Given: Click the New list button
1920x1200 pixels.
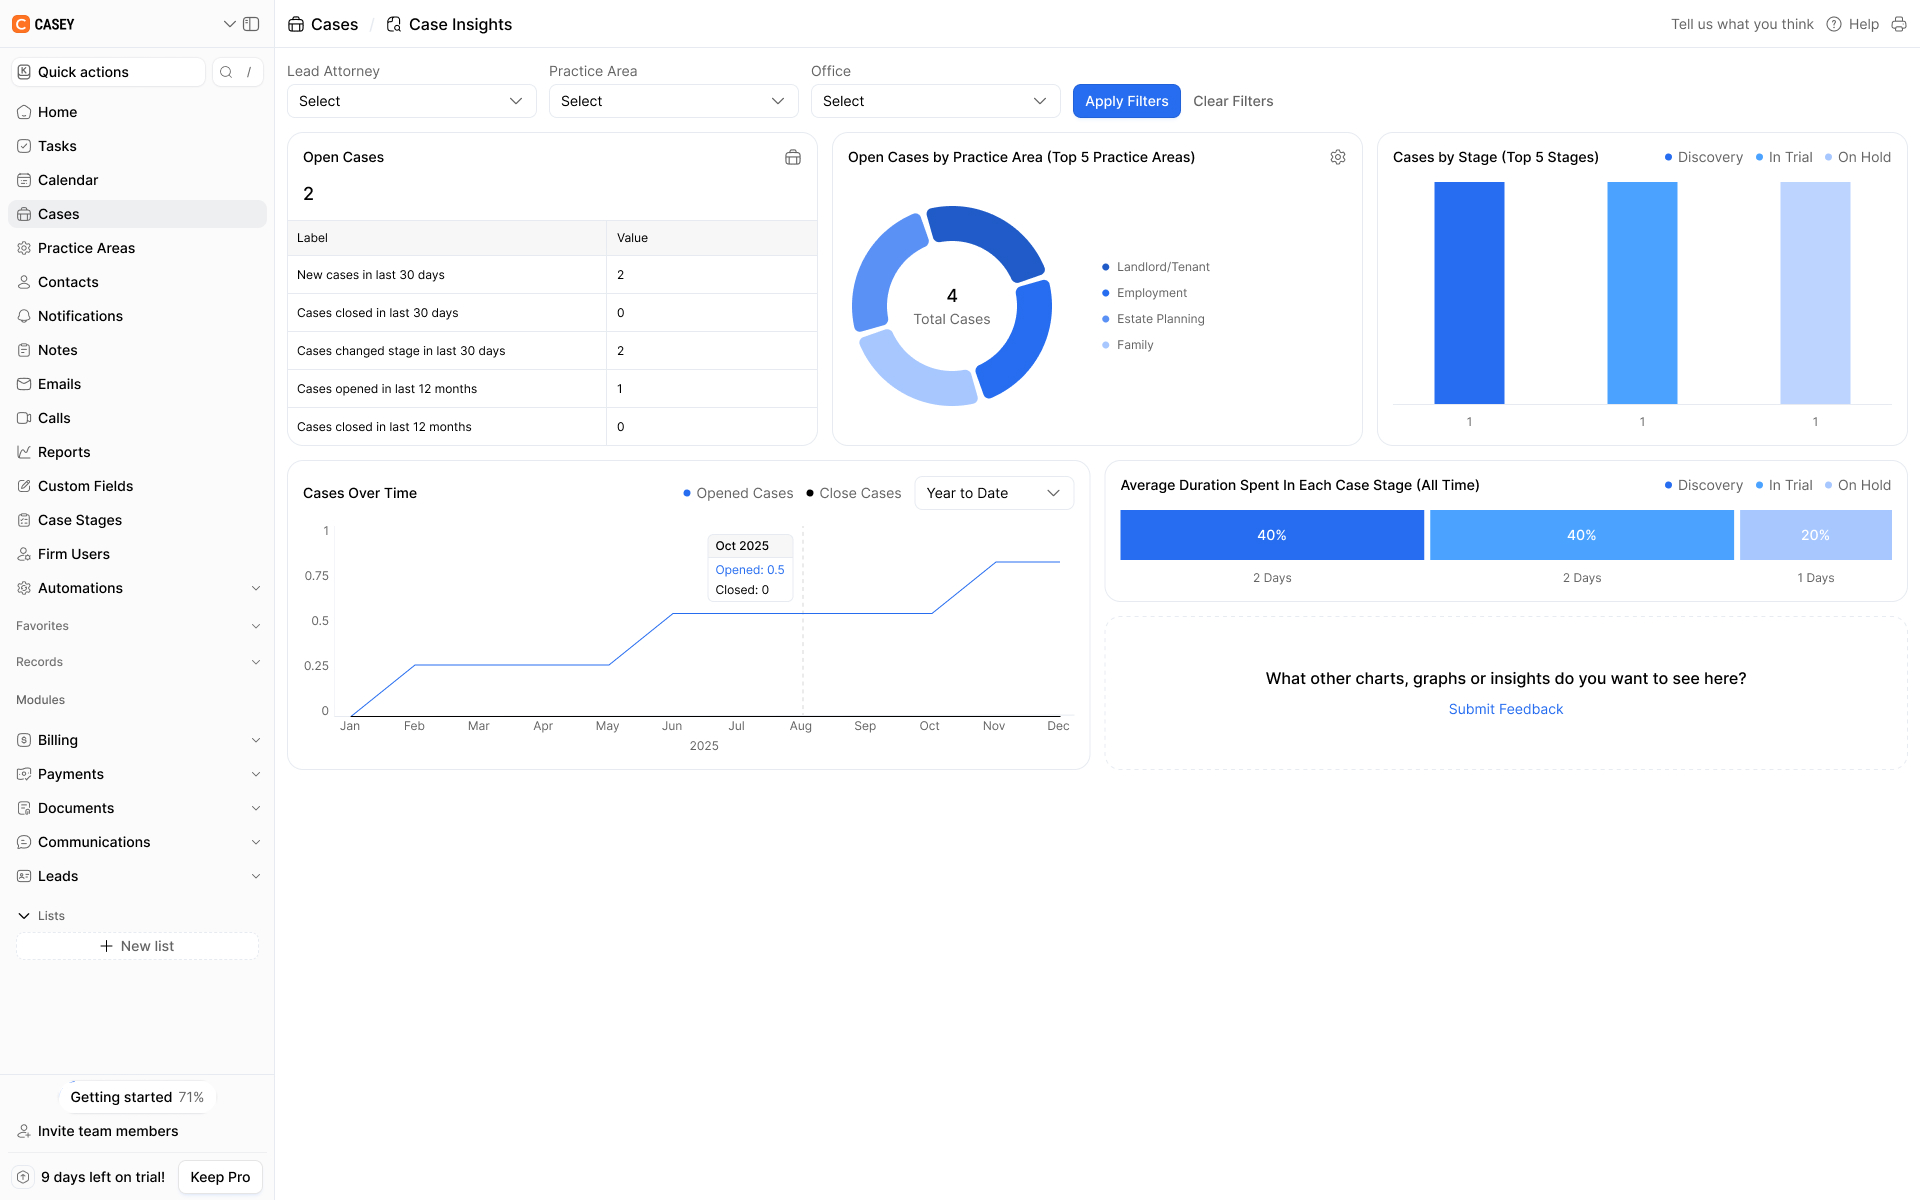Looking at the screenshot, I should (x=137, y=946).
